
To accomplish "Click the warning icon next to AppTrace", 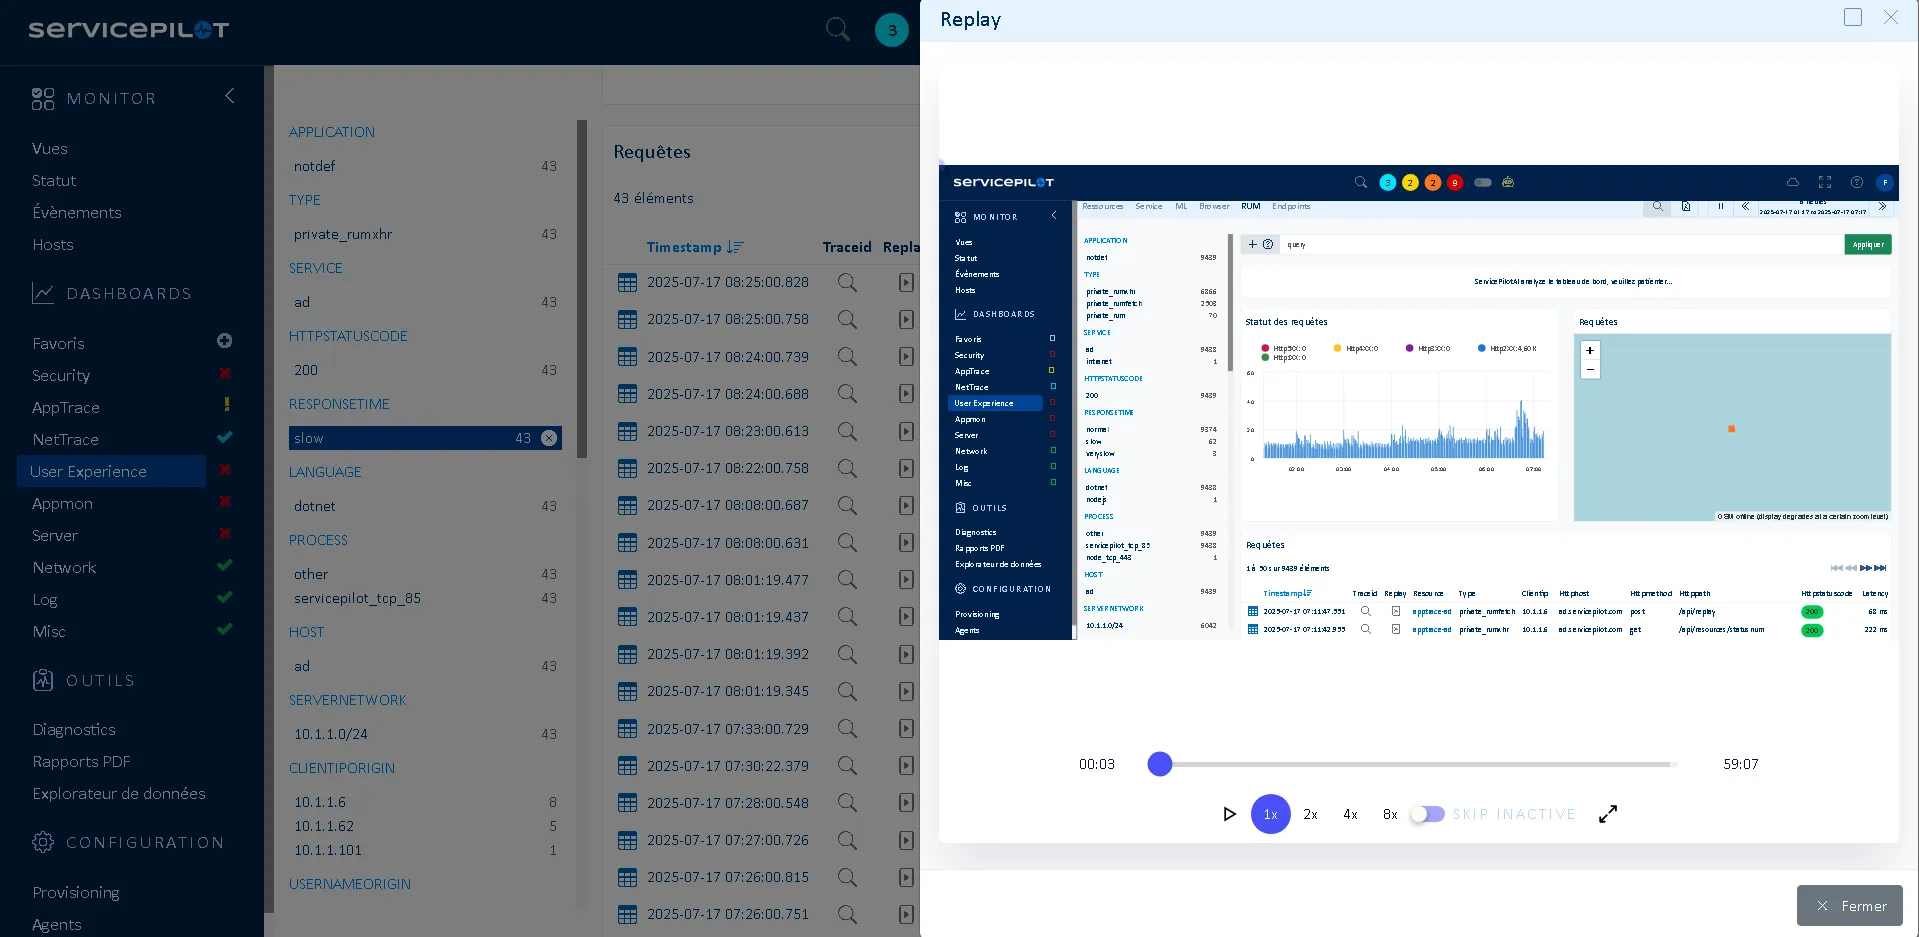I will point(226,406).
